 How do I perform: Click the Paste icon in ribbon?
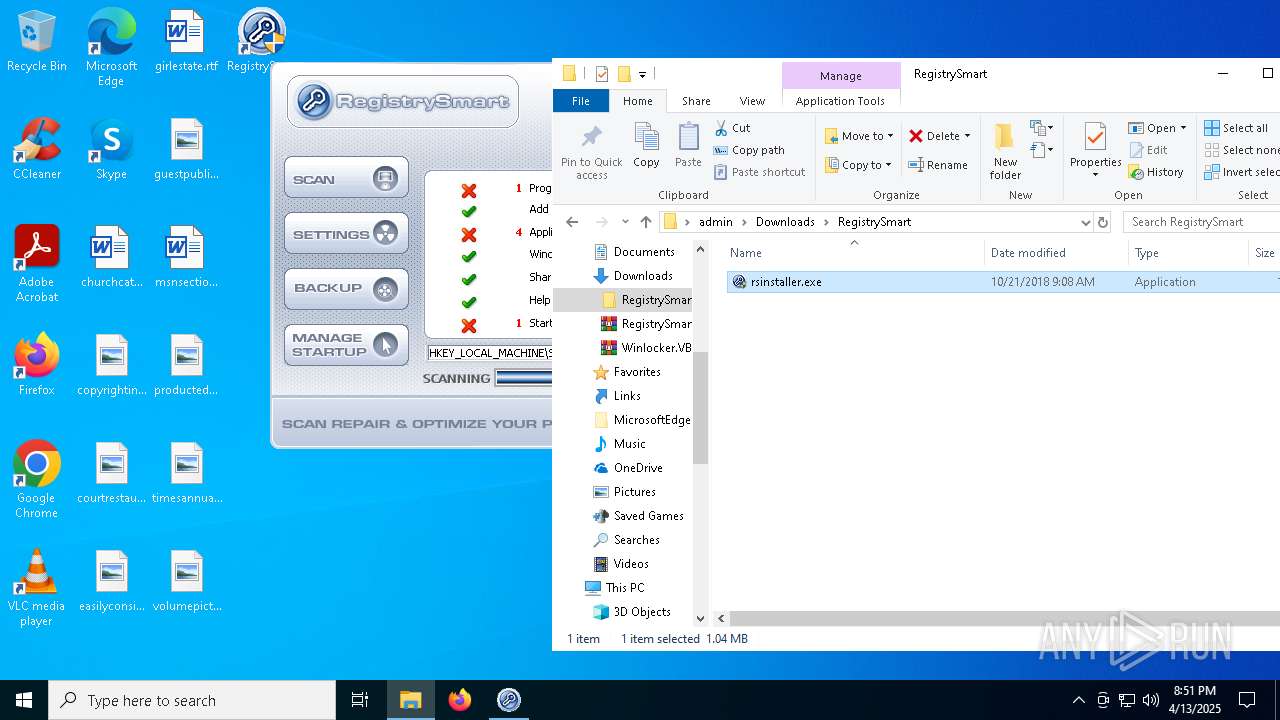(x=688, y=146)
